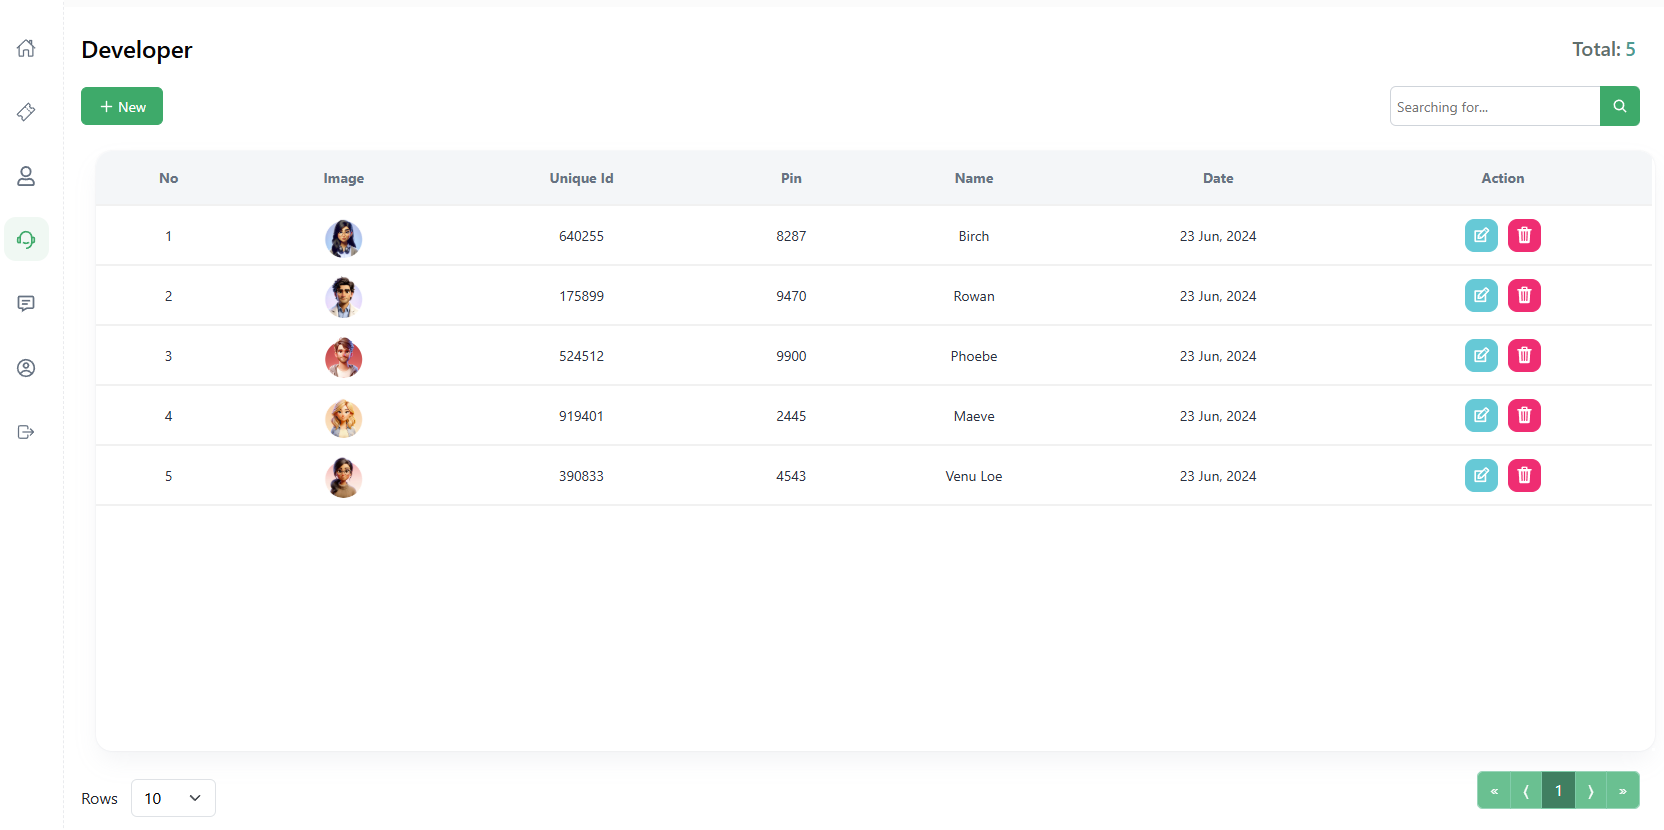Go to the user sidebar icon

26,176
